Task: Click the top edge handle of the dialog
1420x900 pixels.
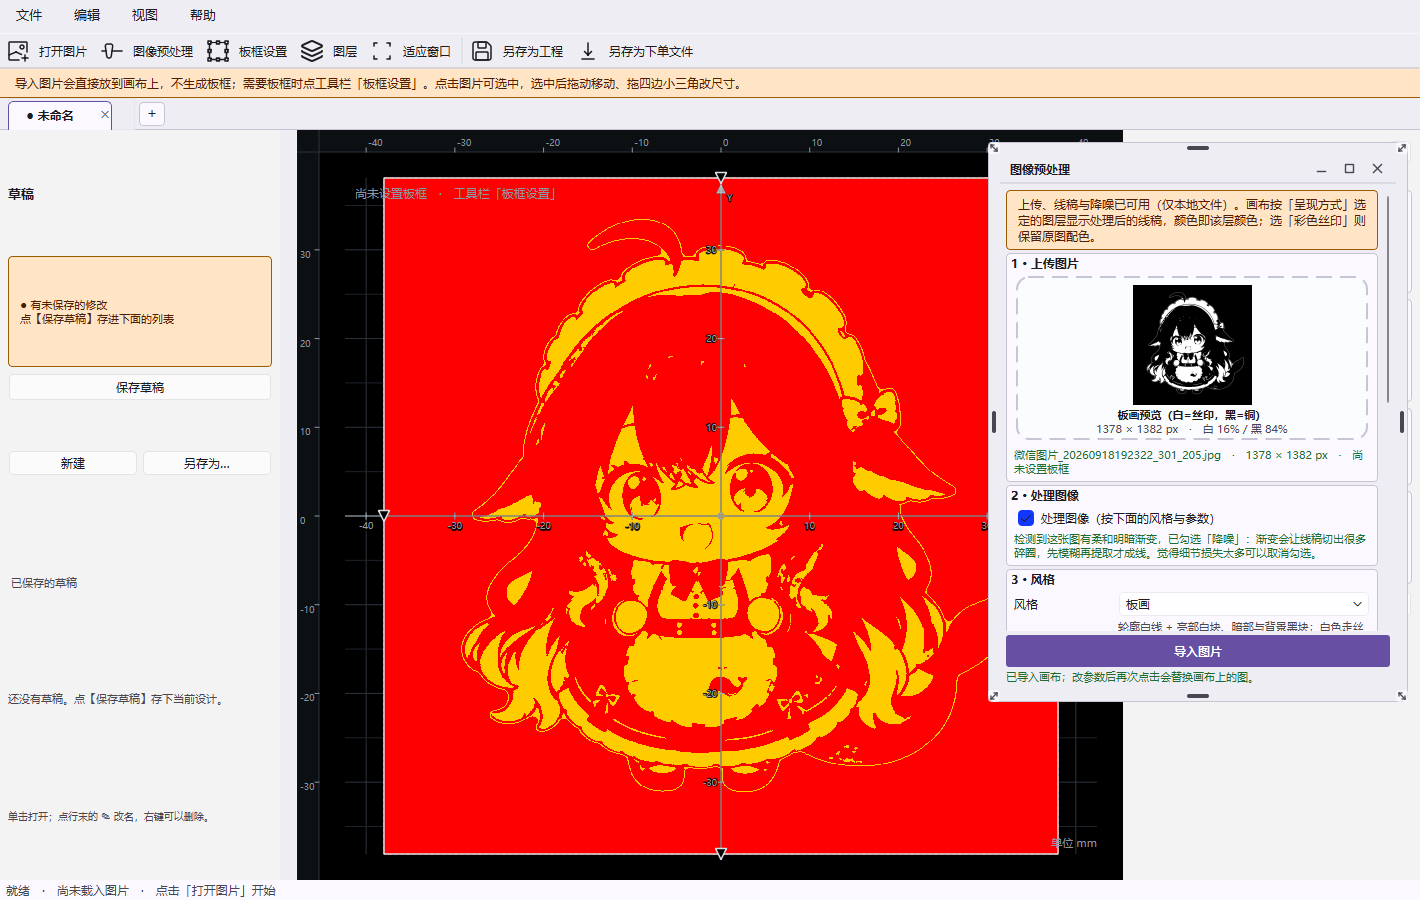Action: point(1198,148)
